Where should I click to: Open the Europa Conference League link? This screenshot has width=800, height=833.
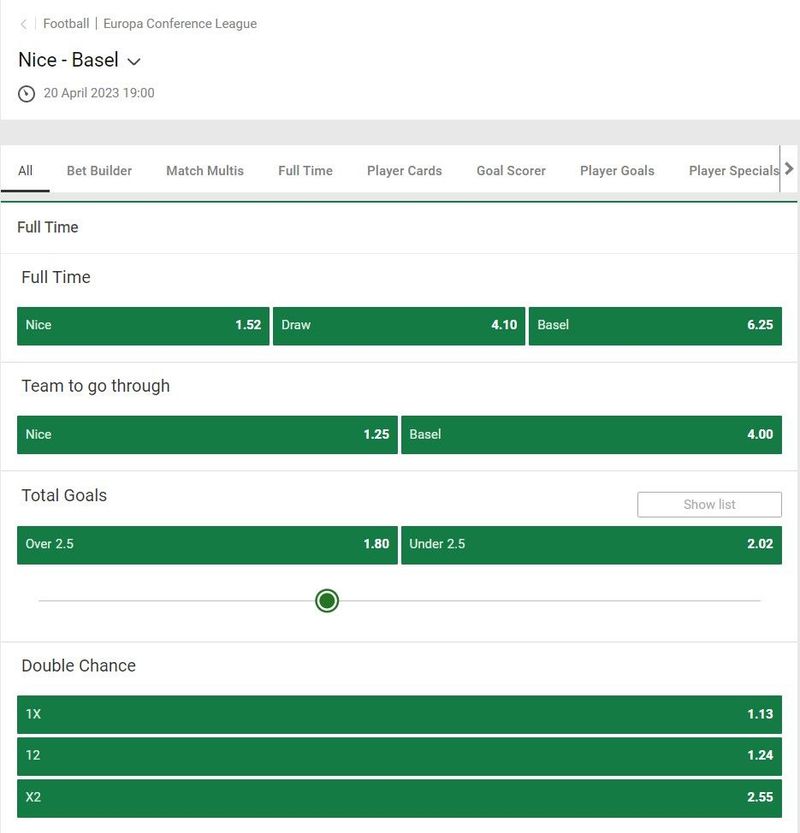180,23
